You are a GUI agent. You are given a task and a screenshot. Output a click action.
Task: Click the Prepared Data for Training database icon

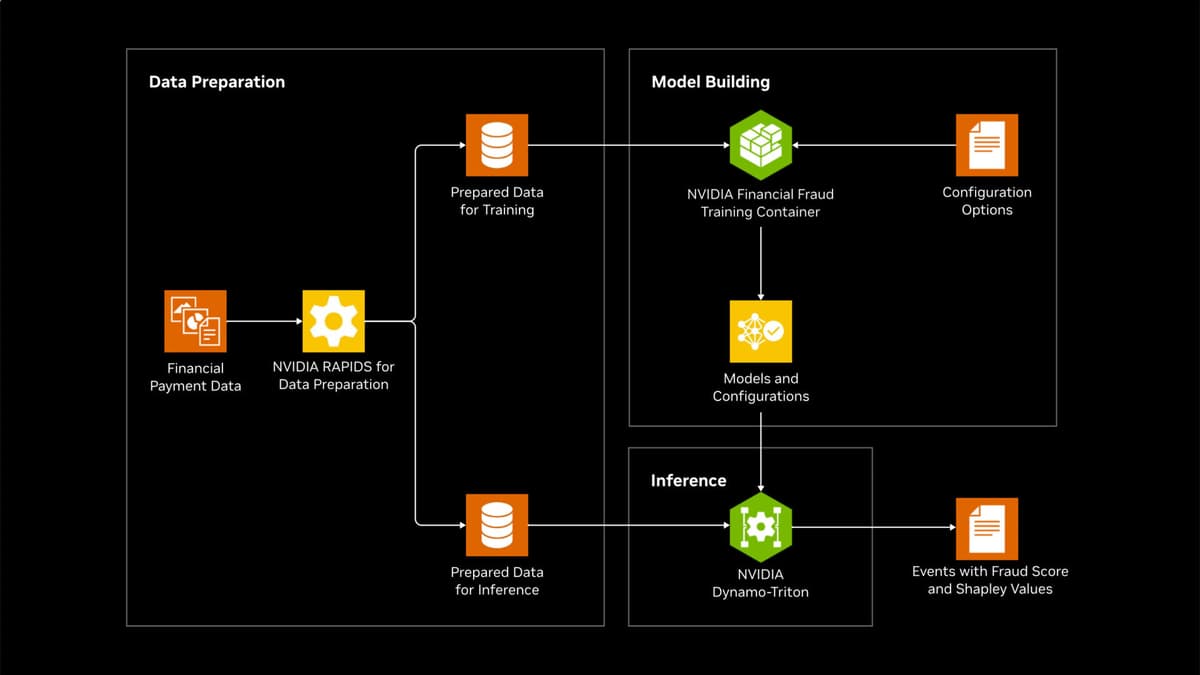(497, 145)
